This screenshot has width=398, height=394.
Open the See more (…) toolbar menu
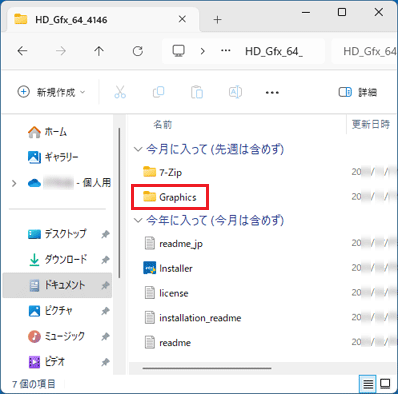tap(272, 92)
